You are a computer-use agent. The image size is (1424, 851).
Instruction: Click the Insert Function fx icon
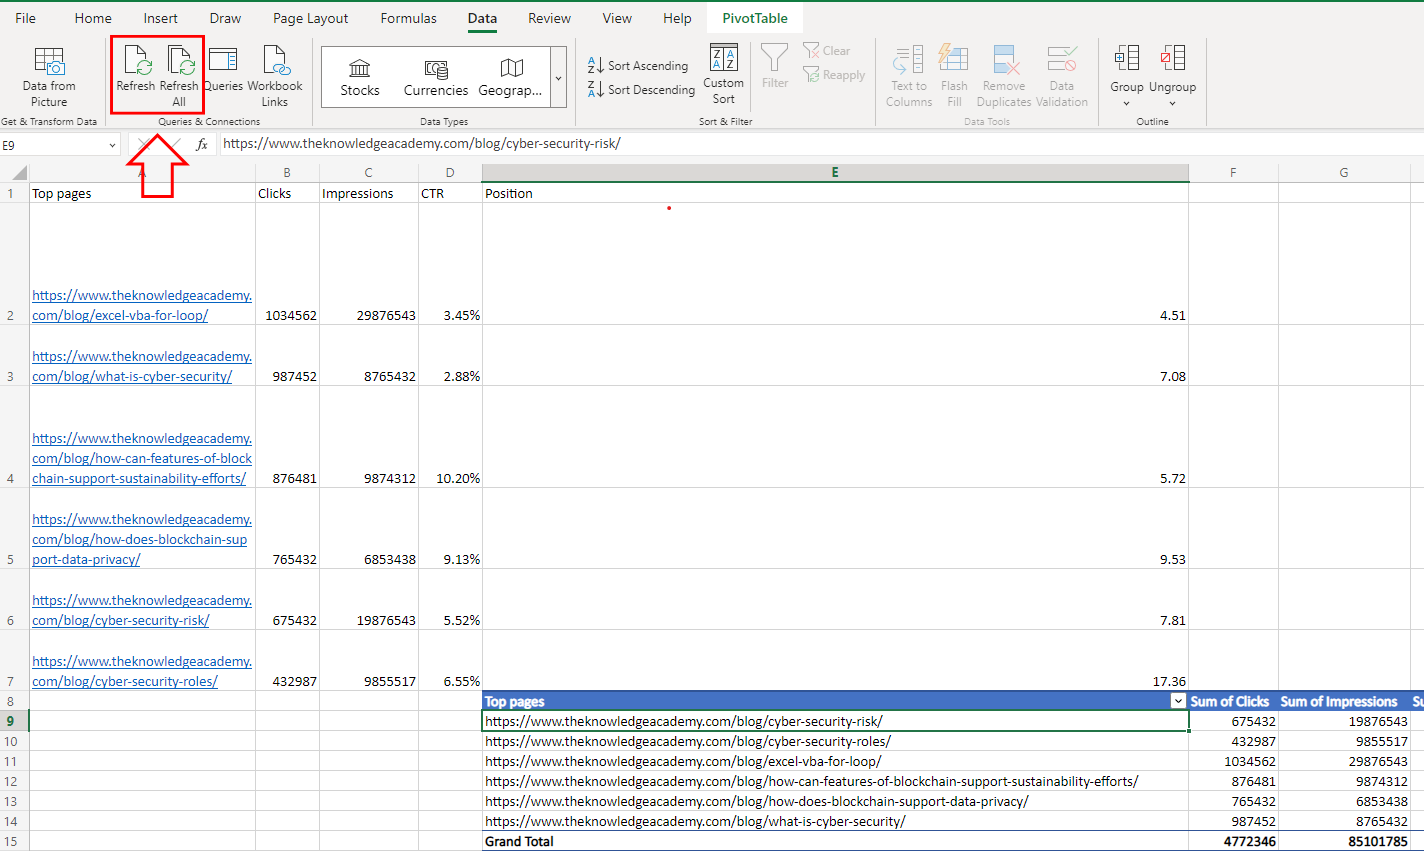pyautogui.click(x=202, y=144)
